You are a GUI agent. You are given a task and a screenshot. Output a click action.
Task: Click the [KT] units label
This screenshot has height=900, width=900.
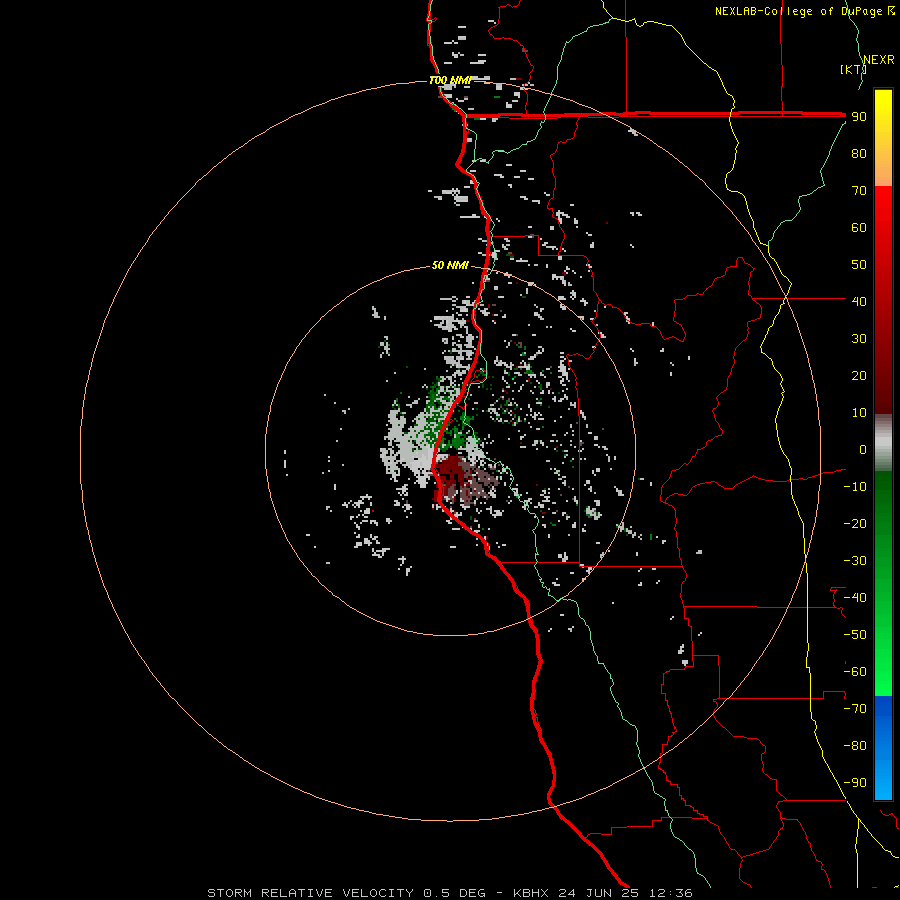click(852, 69)
